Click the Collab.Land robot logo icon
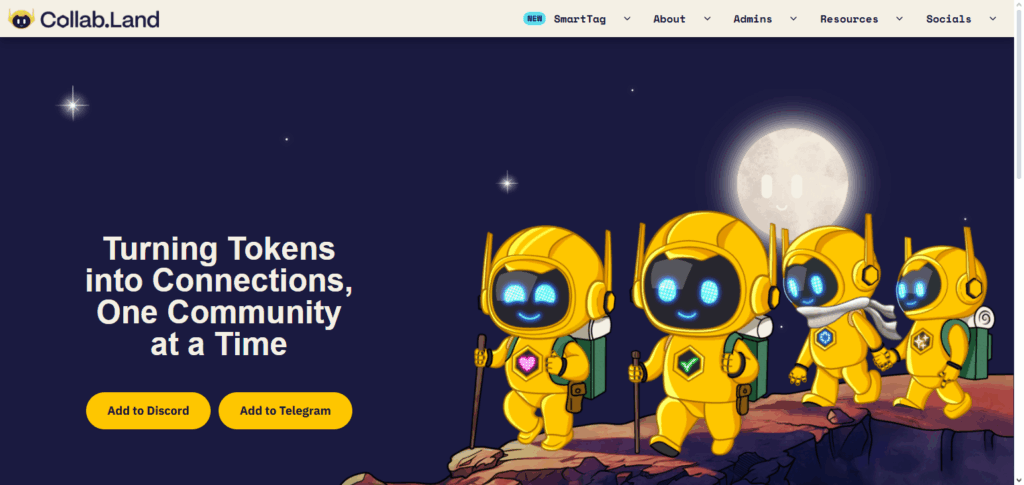Screen dimensions: 1024x485 click(x=21, y=19)
